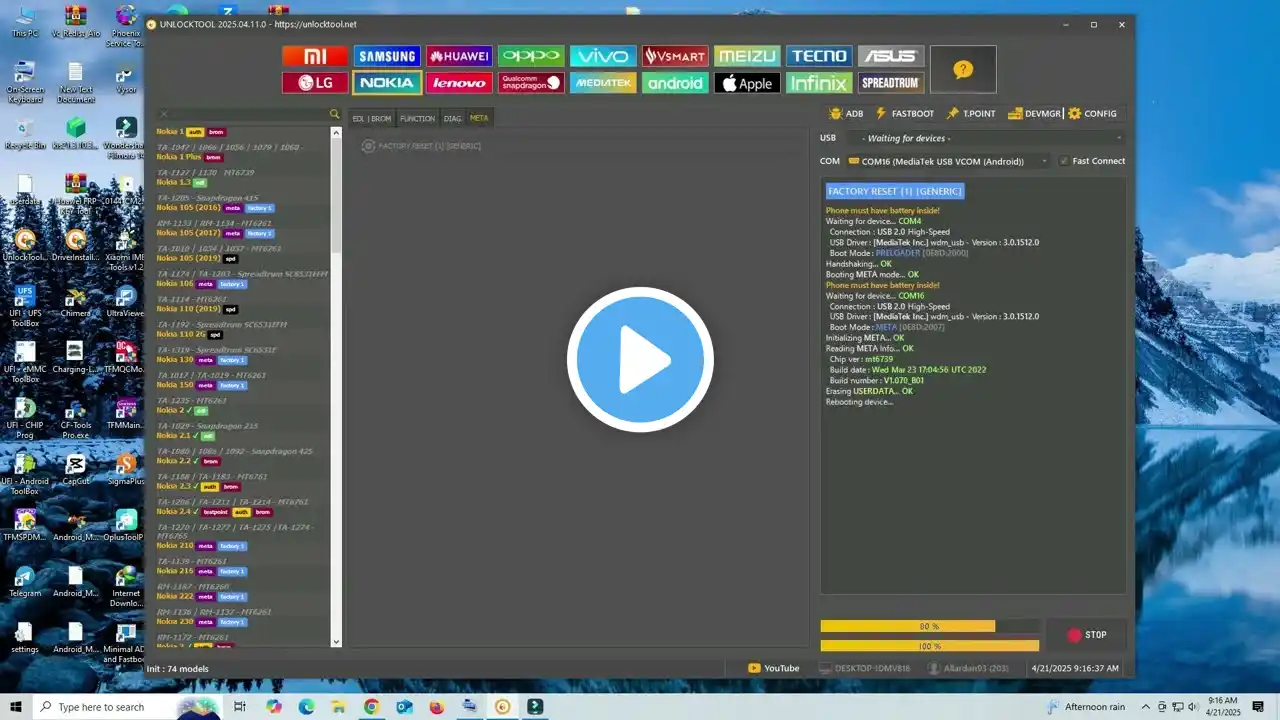Clear the model search with the X icon
Viewport: 1280px width, 720px height.
point(164,114)
